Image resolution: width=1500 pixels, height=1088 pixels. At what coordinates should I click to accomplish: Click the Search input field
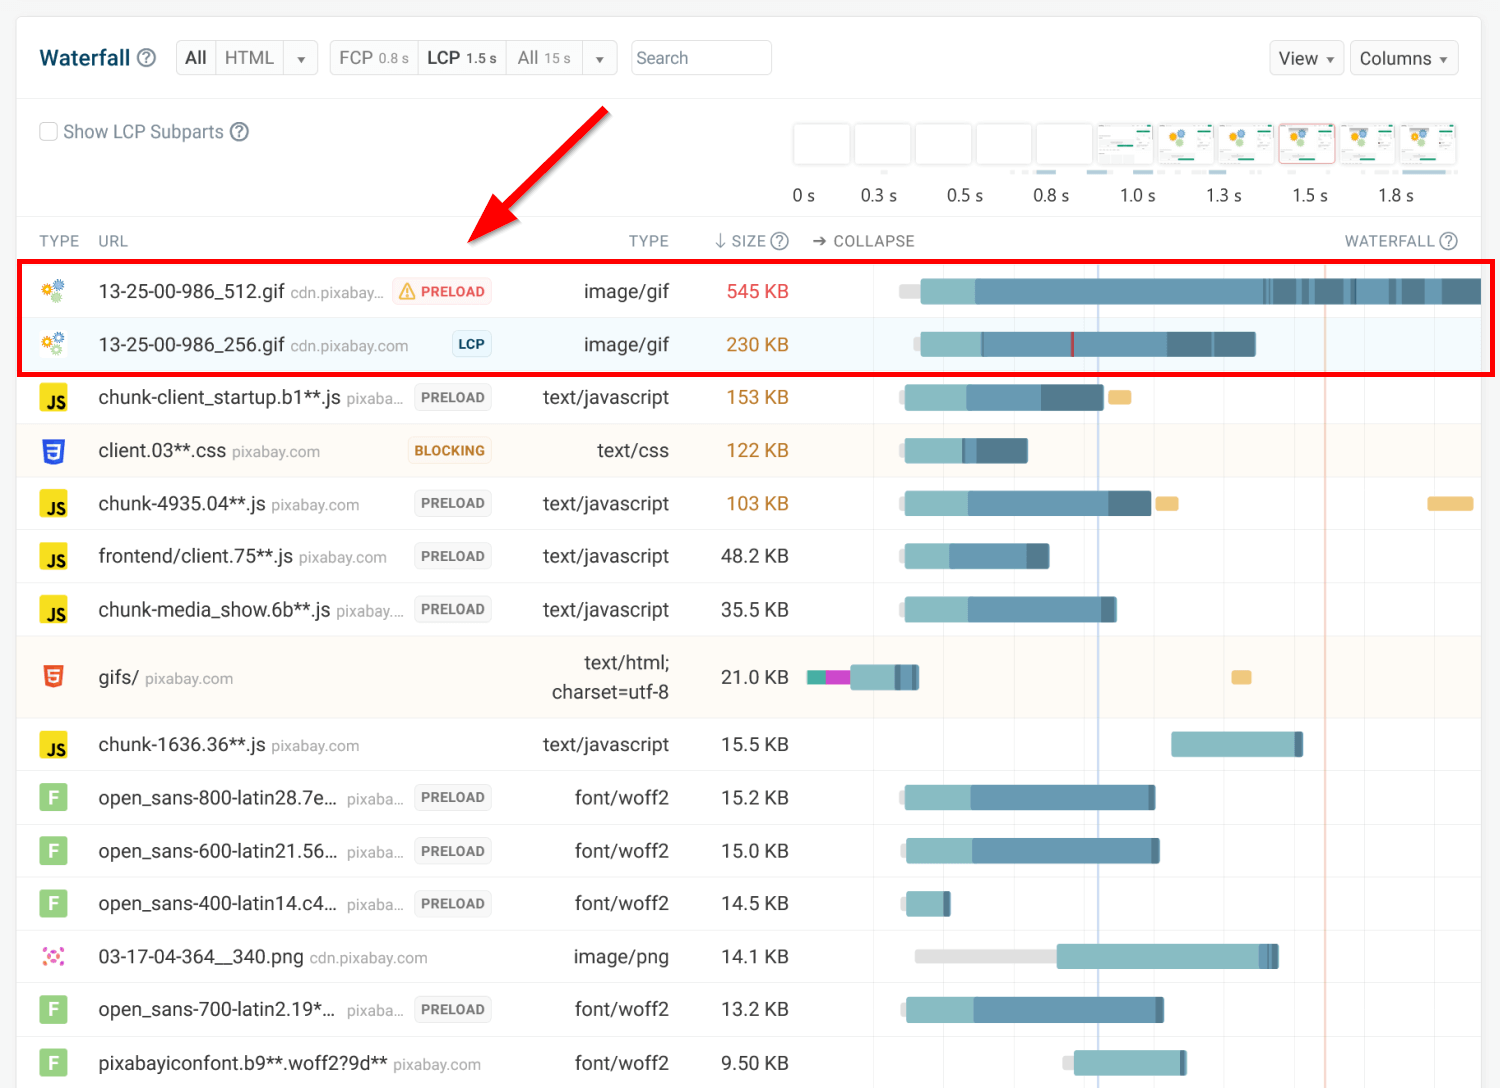701,58
